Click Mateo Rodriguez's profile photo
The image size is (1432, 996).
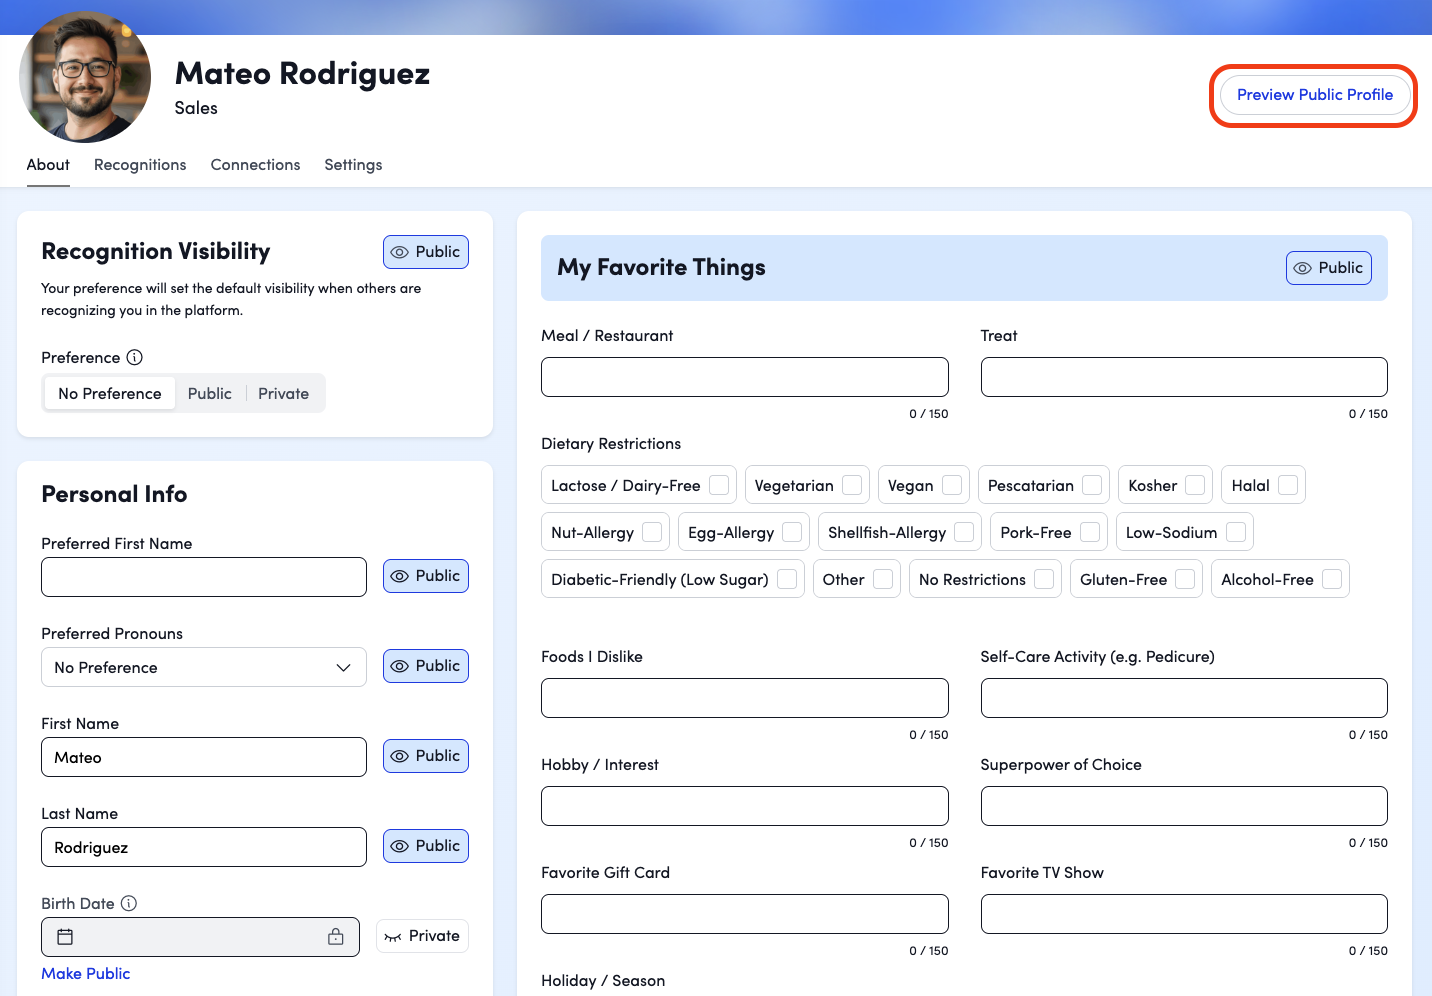point(85,78)
